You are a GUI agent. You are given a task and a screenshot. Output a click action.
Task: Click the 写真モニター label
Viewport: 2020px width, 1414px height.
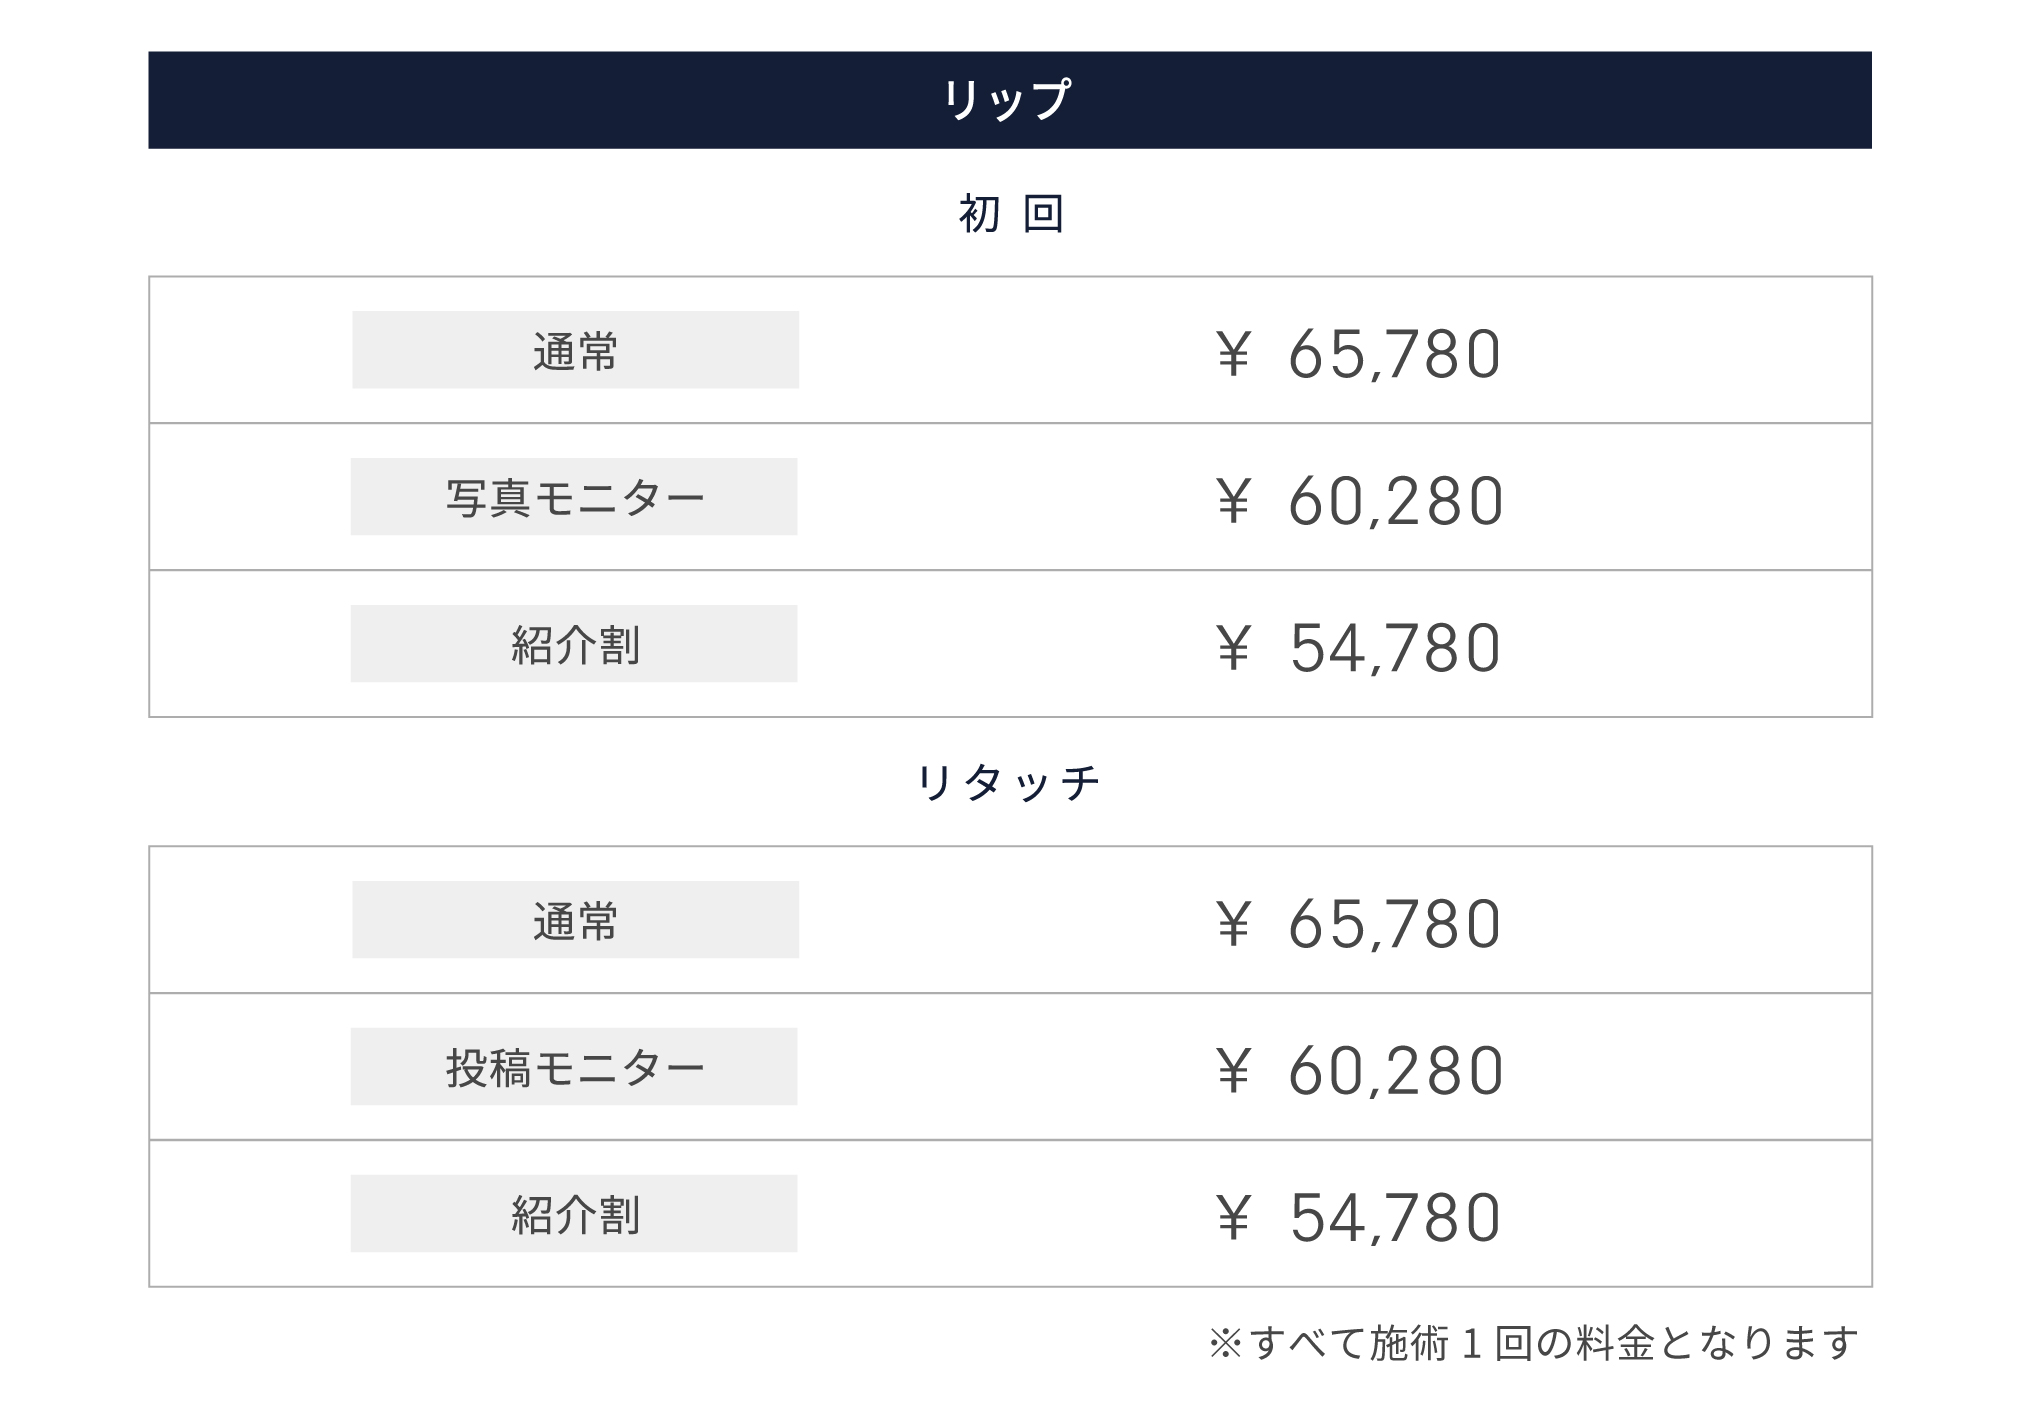point(574,498)
